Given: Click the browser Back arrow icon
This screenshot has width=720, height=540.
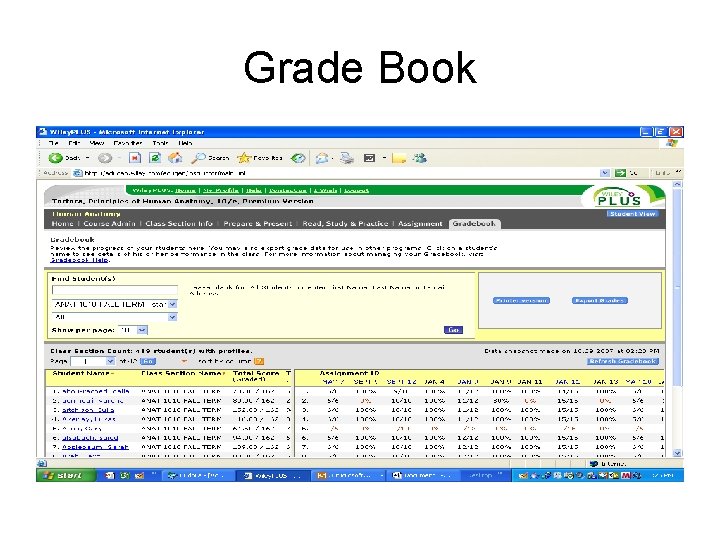Looking at the screenshot, I should (x=56, y=158).
